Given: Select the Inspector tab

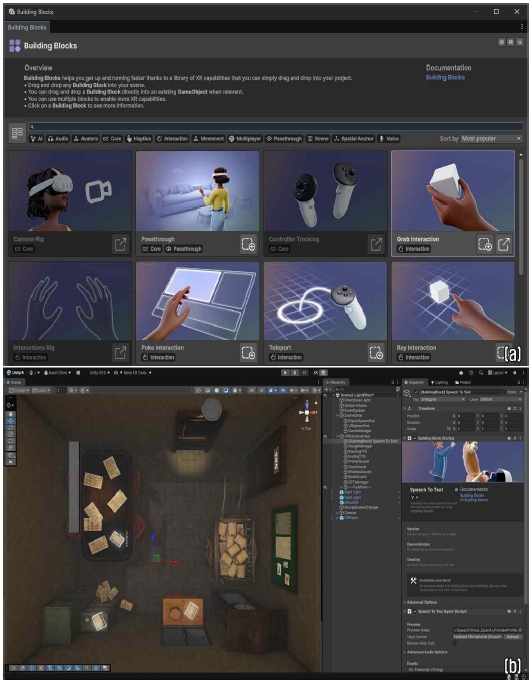Looking at the screenshot, I should (x=415, y=382).
